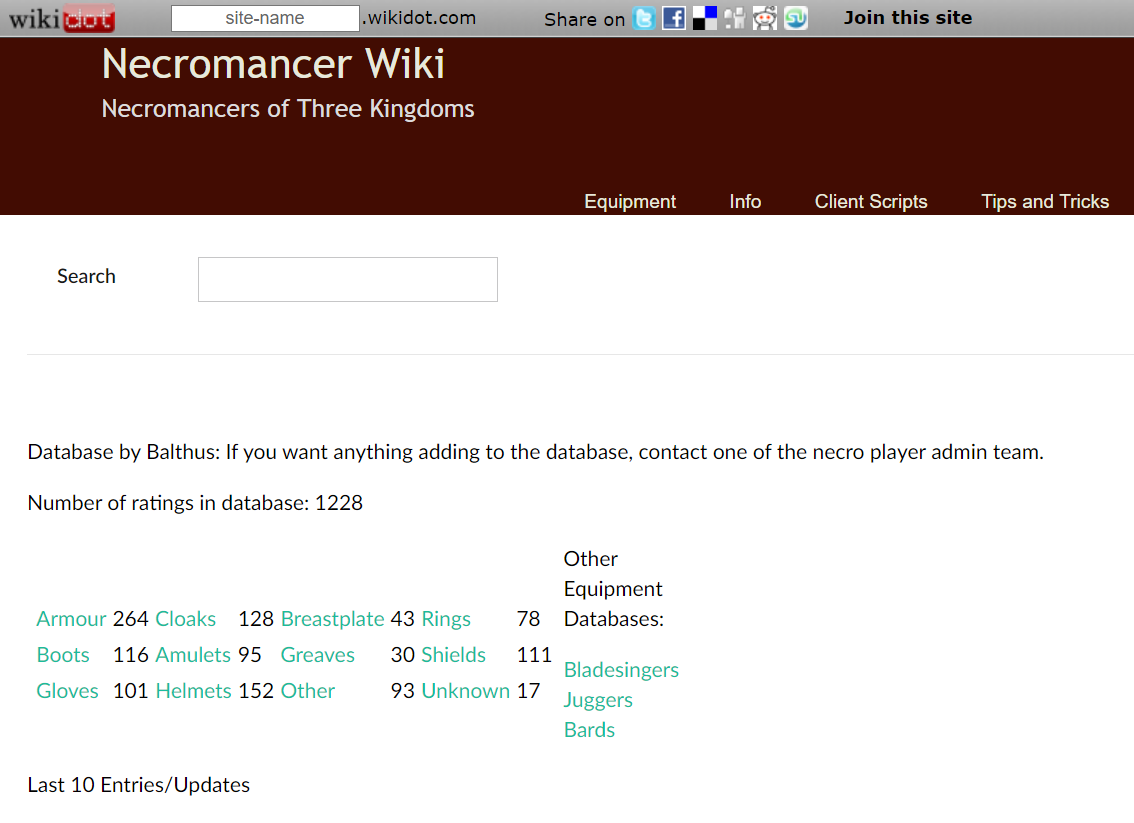1134x823 pixels.
Task: Click into the Search text box
Action: point(347,279)
